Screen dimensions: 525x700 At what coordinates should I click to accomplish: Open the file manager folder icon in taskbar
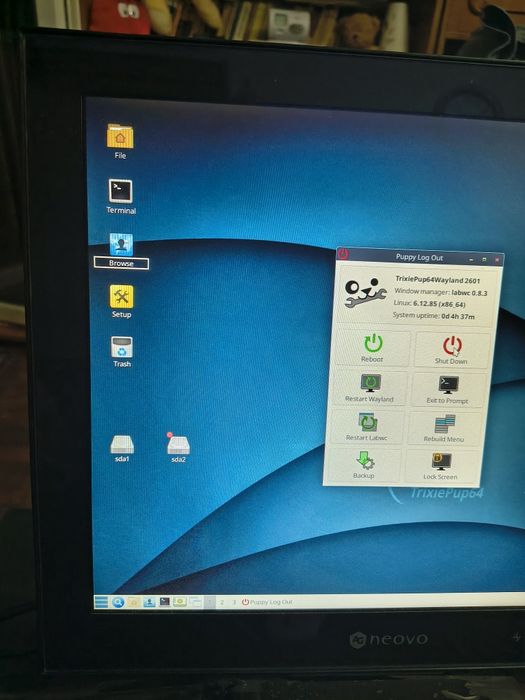133,602
